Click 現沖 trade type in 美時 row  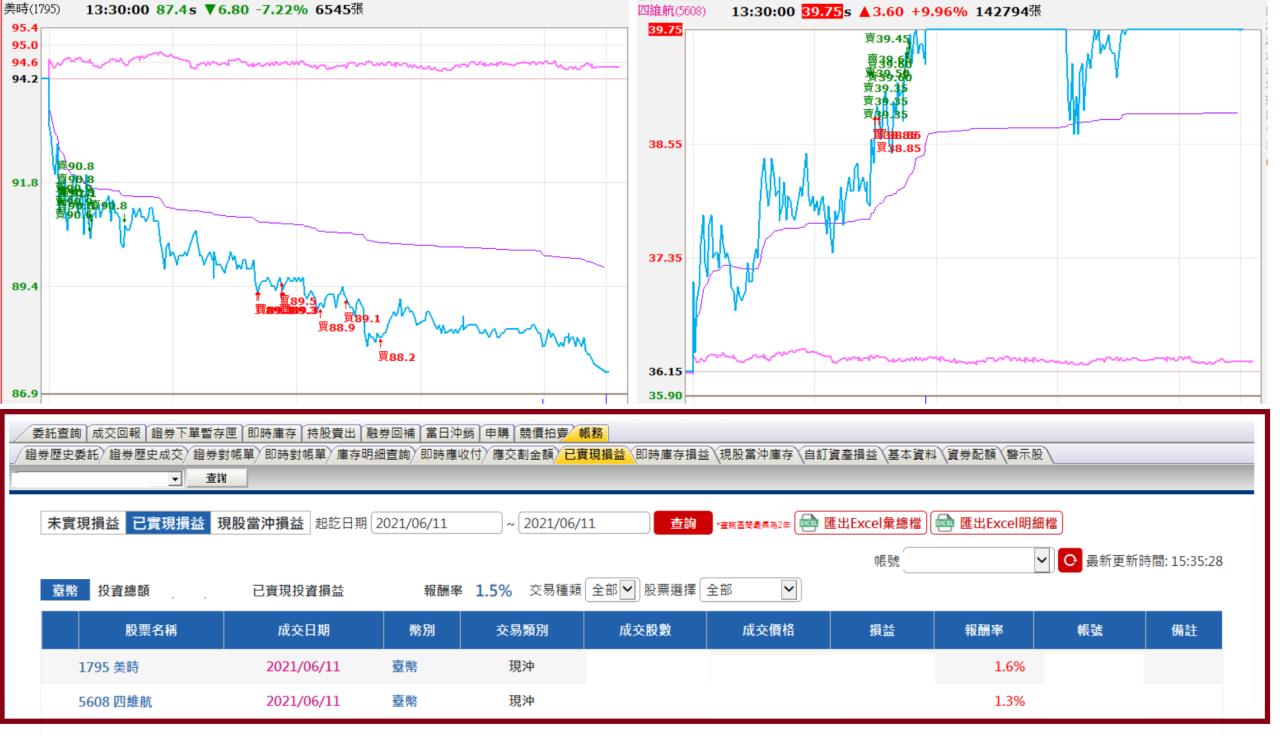(521, 667)
